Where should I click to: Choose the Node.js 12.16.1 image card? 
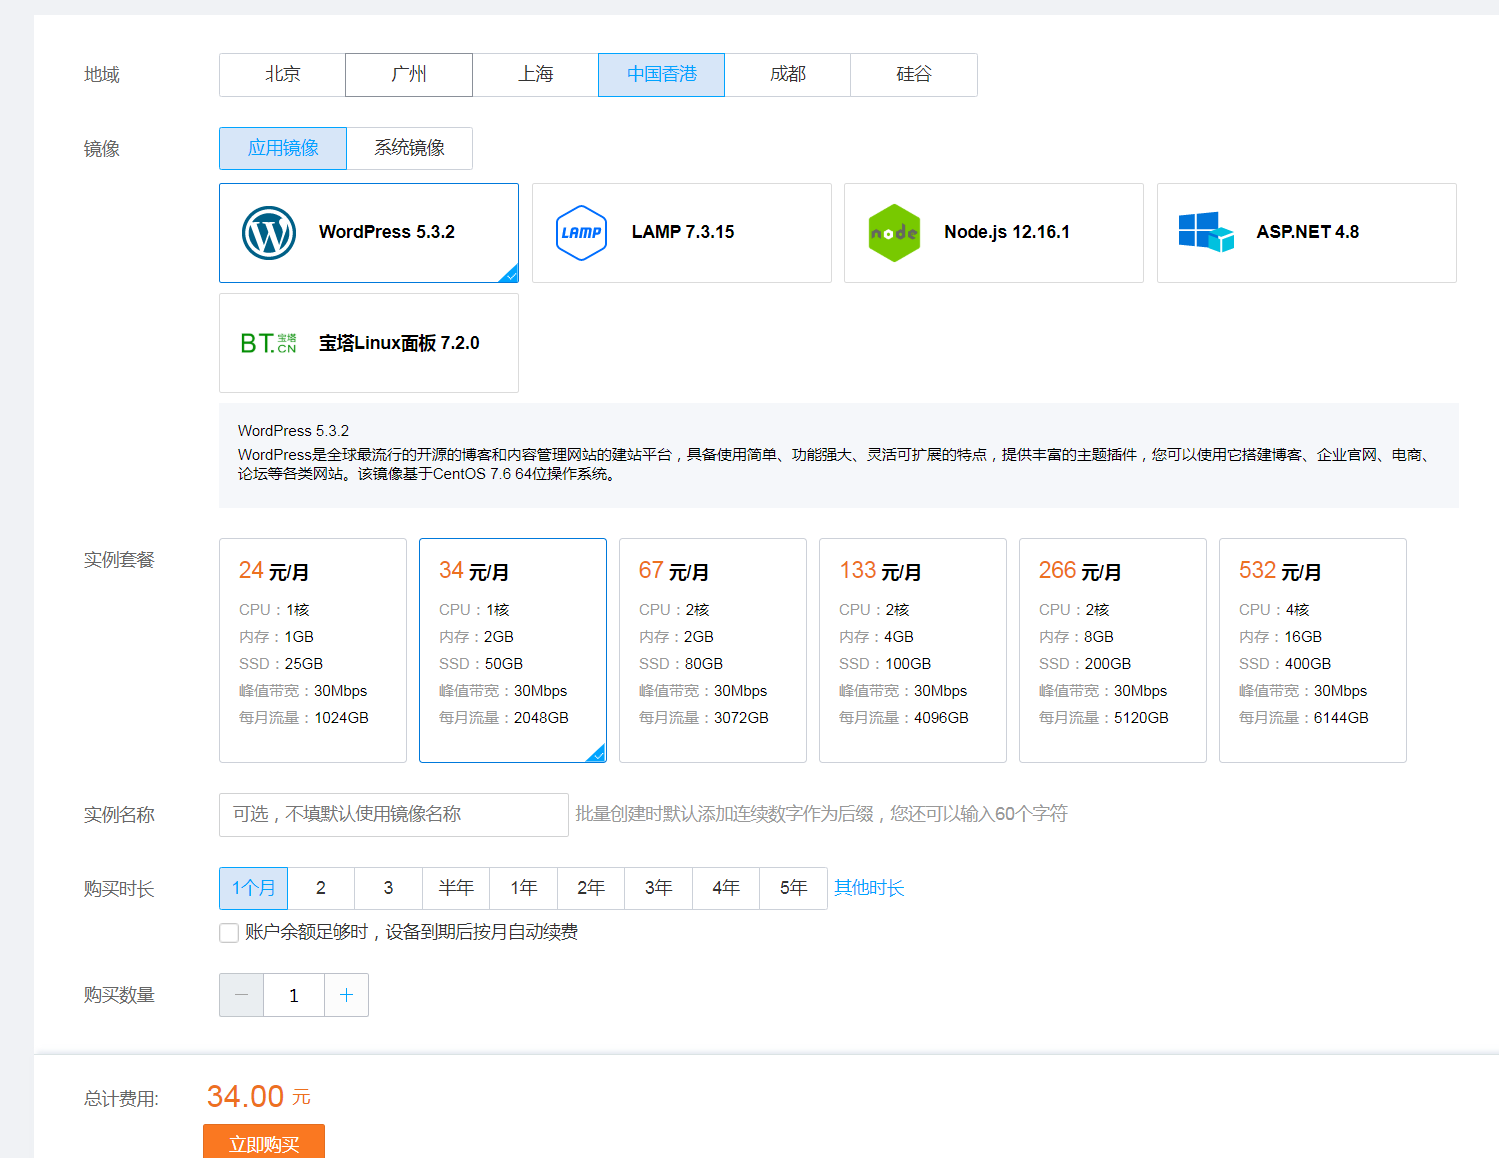click(994, 233)
